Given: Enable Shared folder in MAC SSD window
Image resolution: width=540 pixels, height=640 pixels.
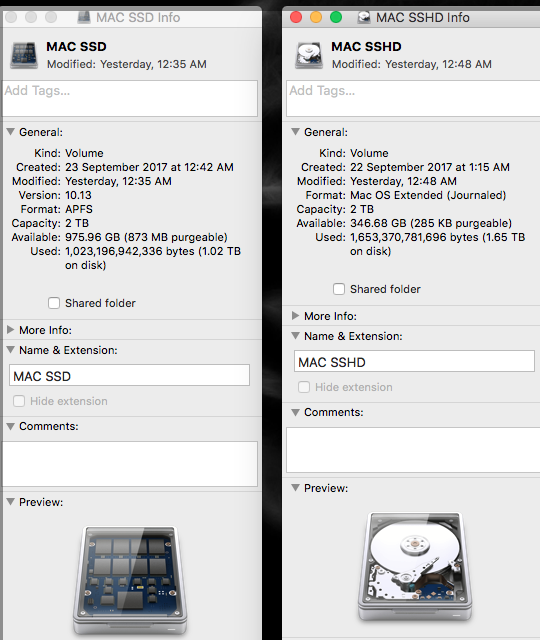Looking at the screenshot, I should click(54, 303).
